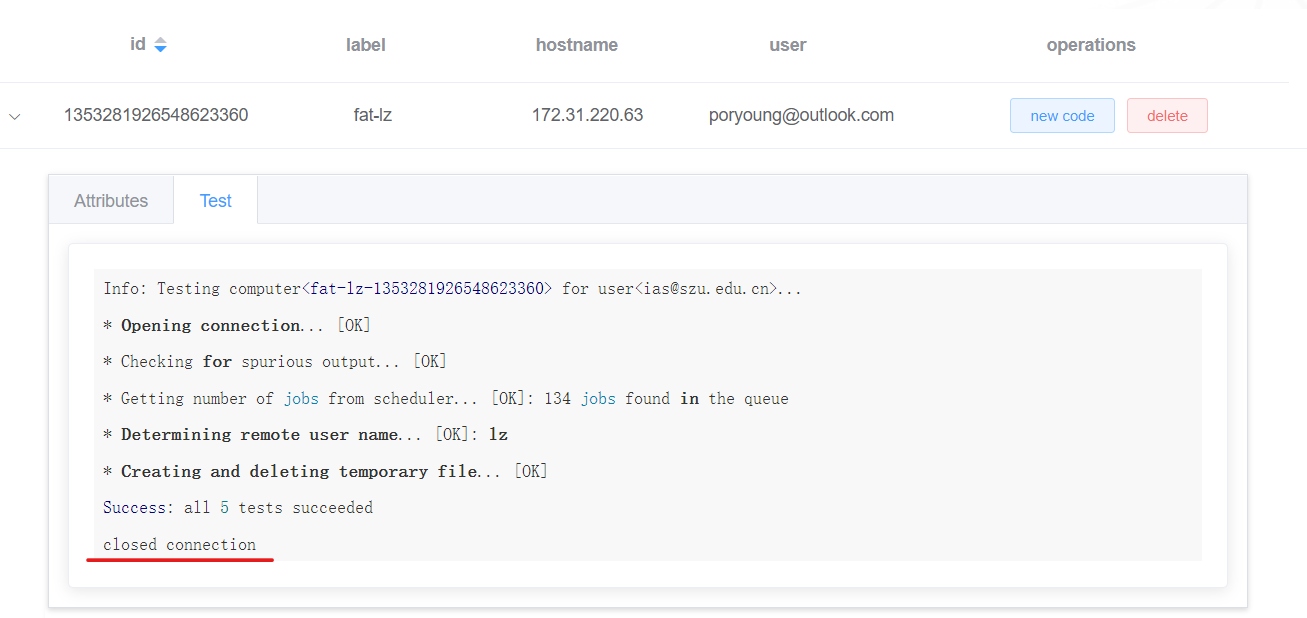1307x618 pixels.
Task: Click the hostname column header
Action: point(577,45)
